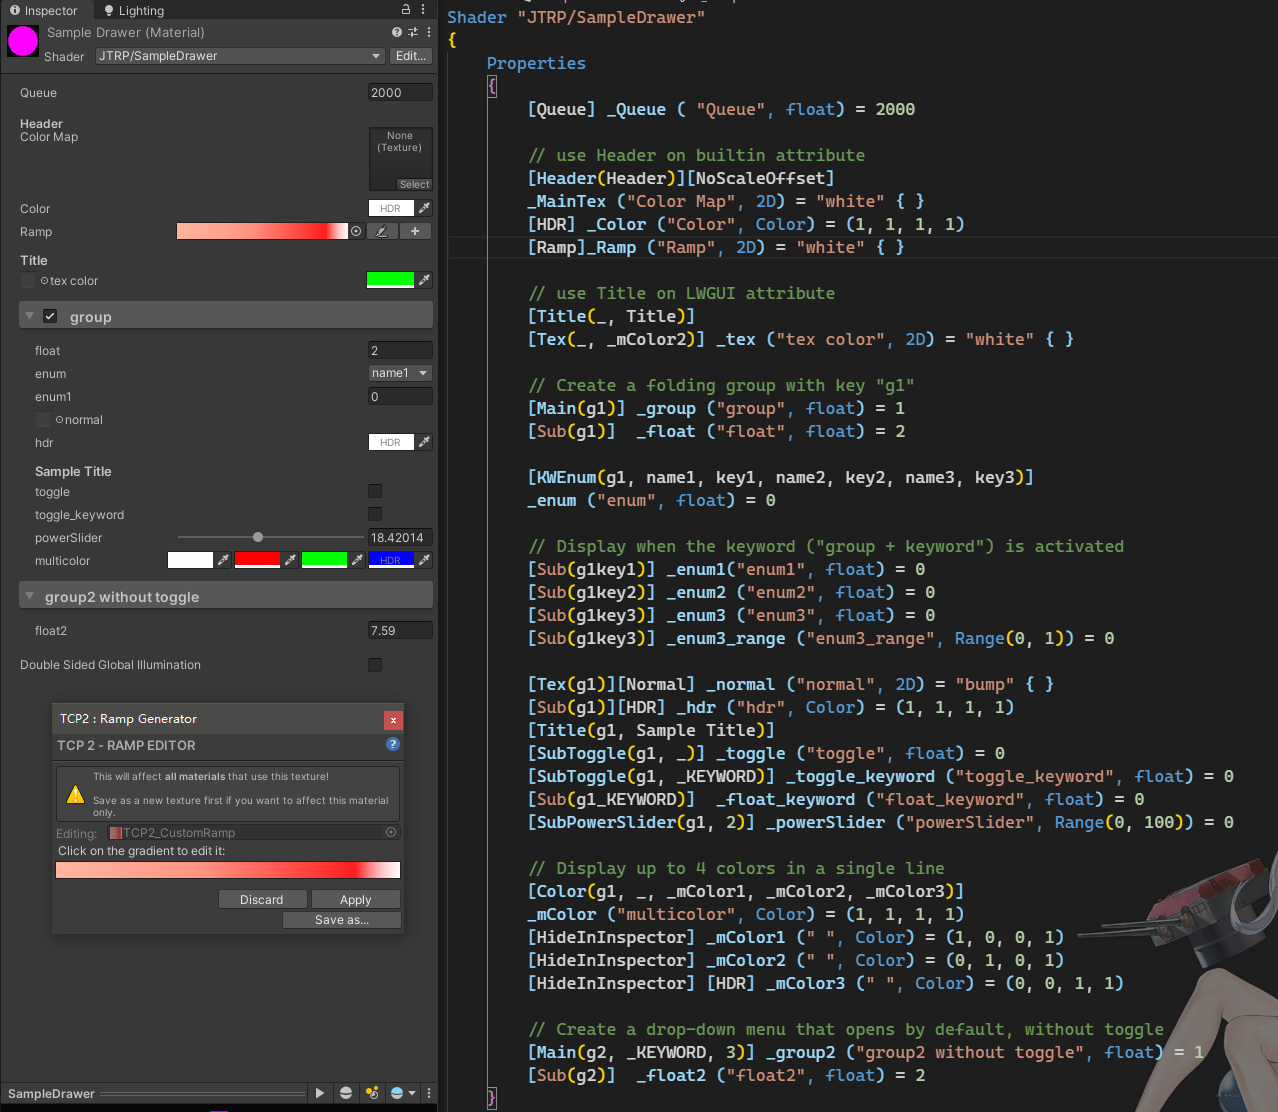The width and height of the screenshot is (1278, 1112).
Task: Use the eyedropper beside the green multicolor swatch
Action: pyautogui.click(x=357, y=560)
